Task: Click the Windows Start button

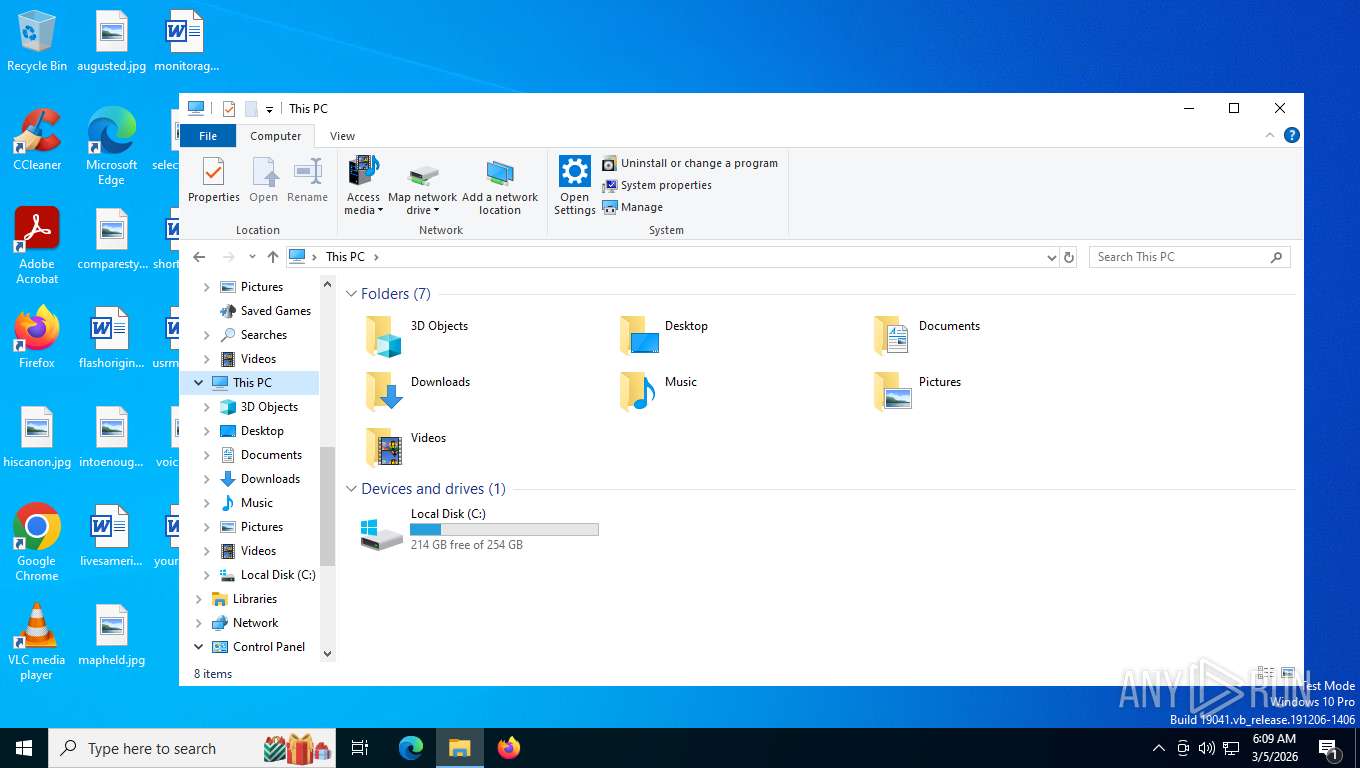Action: [x=24, y=748]
